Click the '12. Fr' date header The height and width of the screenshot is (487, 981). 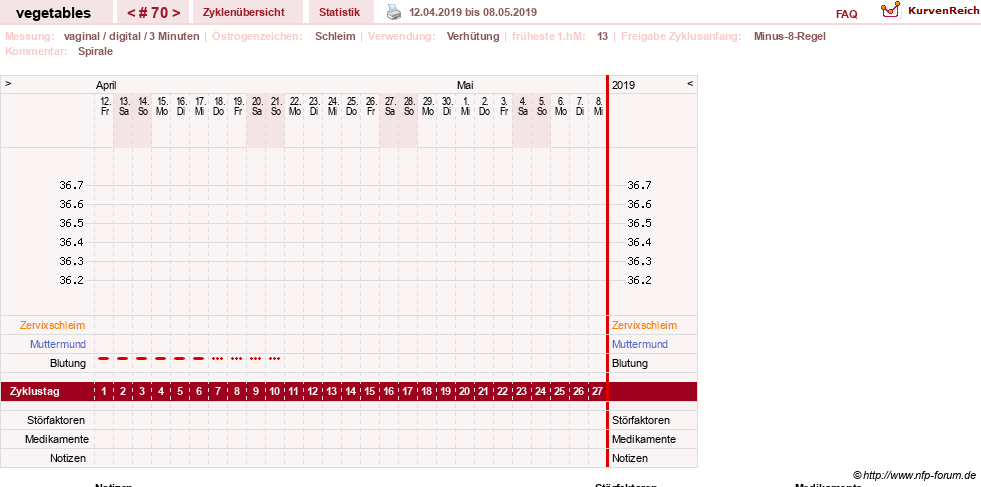tap(105, 106)
